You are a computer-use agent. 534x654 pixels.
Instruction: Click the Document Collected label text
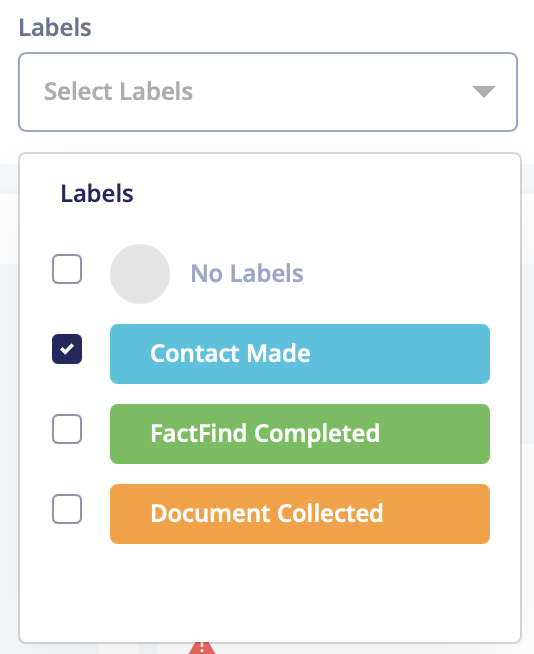[267, 513]
